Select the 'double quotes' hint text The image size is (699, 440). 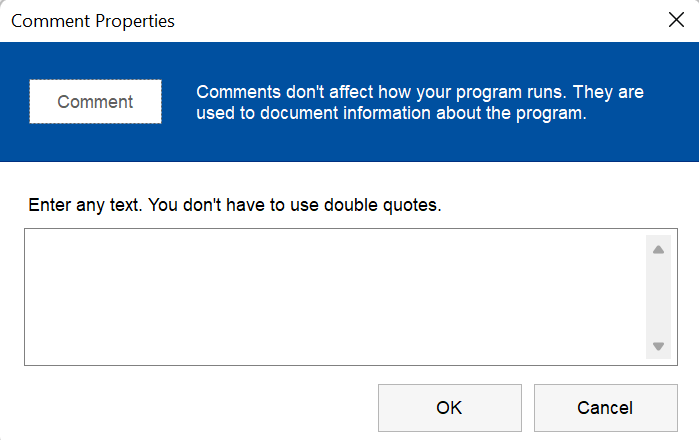coord(382,205)
